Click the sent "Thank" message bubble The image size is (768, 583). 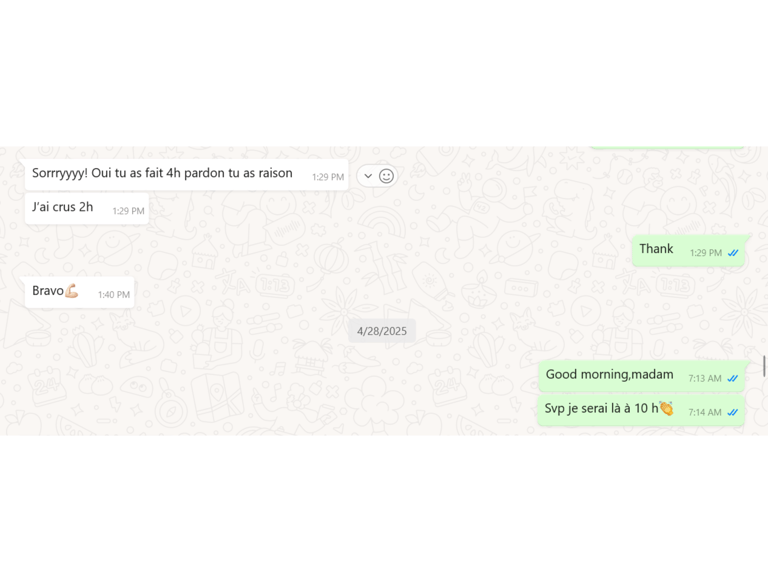coord(688,250)
